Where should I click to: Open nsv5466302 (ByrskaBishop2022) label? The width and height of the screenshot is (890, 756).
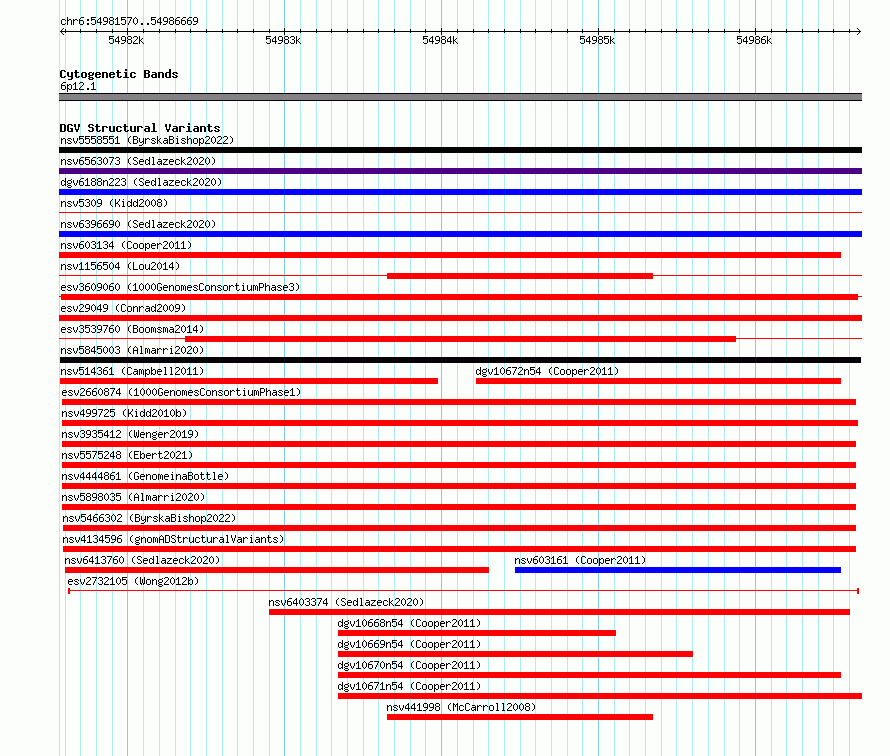(149, 518)
